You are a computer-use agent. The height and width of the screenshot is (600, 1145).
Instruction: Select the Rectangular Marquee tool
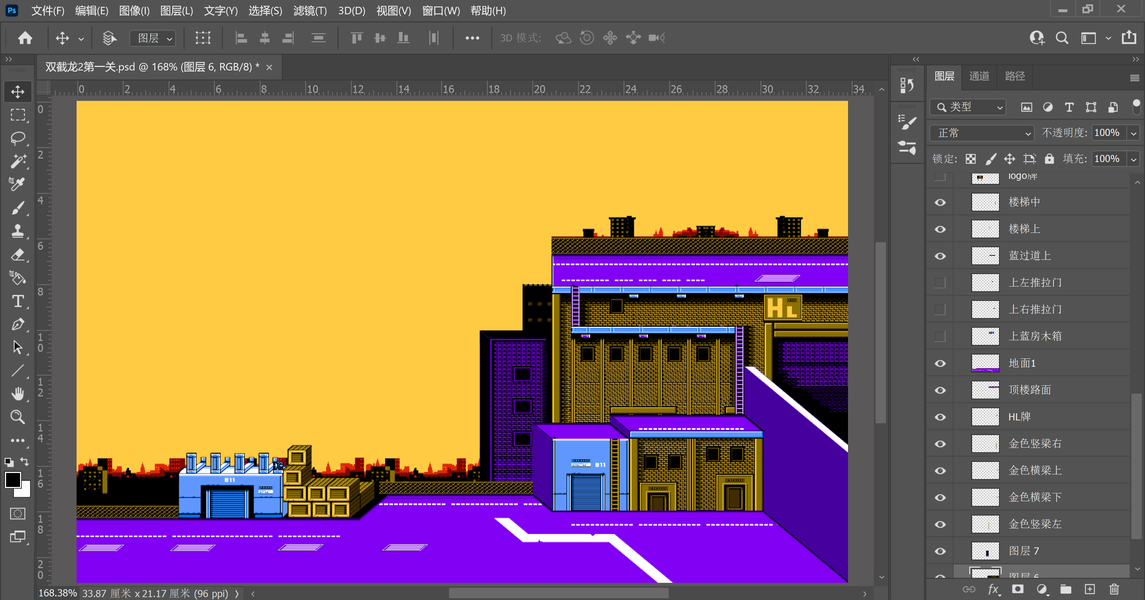[x=18, y=115]
